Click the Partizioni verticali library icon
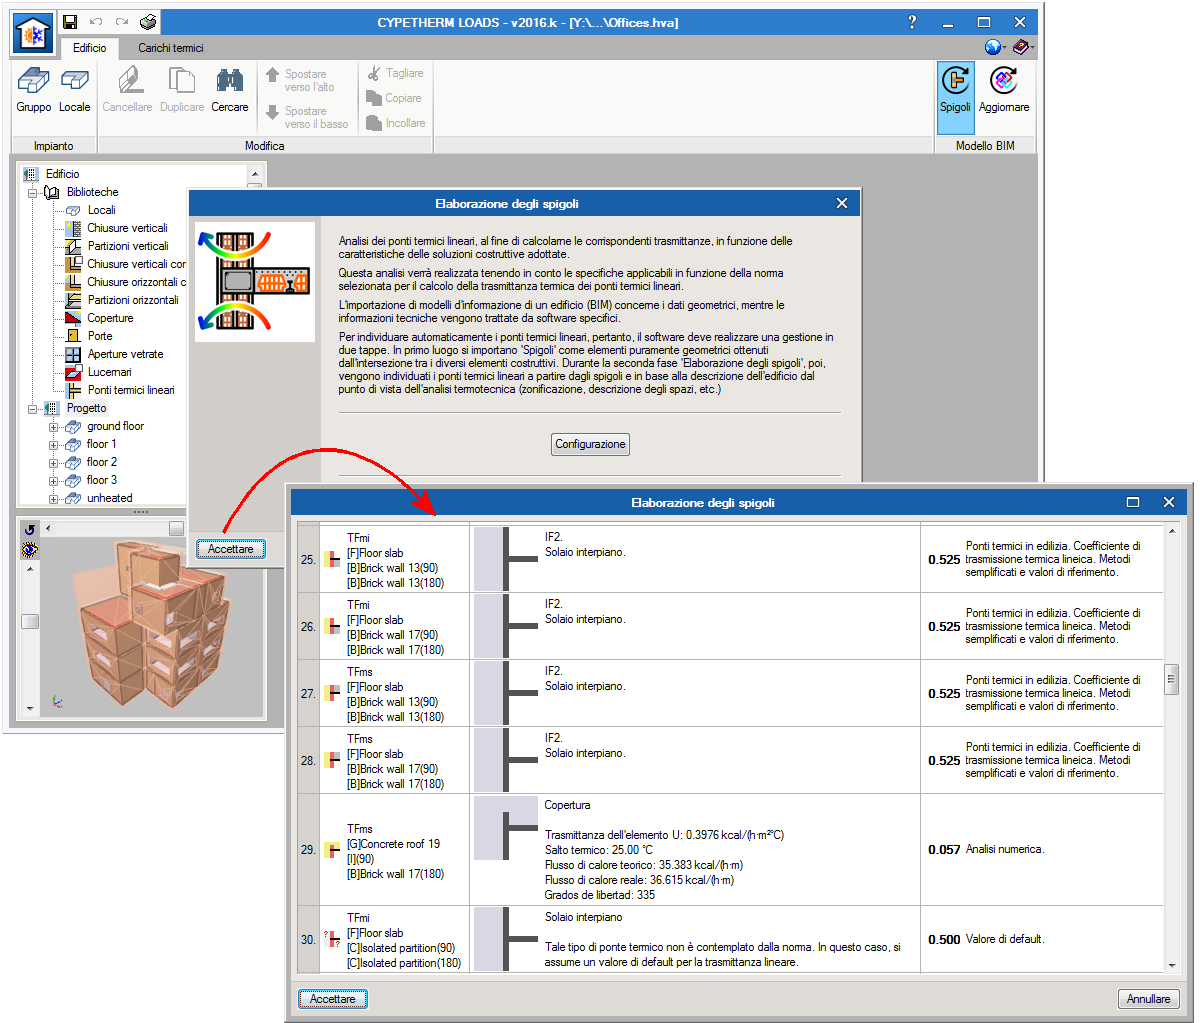 (72, 246)
